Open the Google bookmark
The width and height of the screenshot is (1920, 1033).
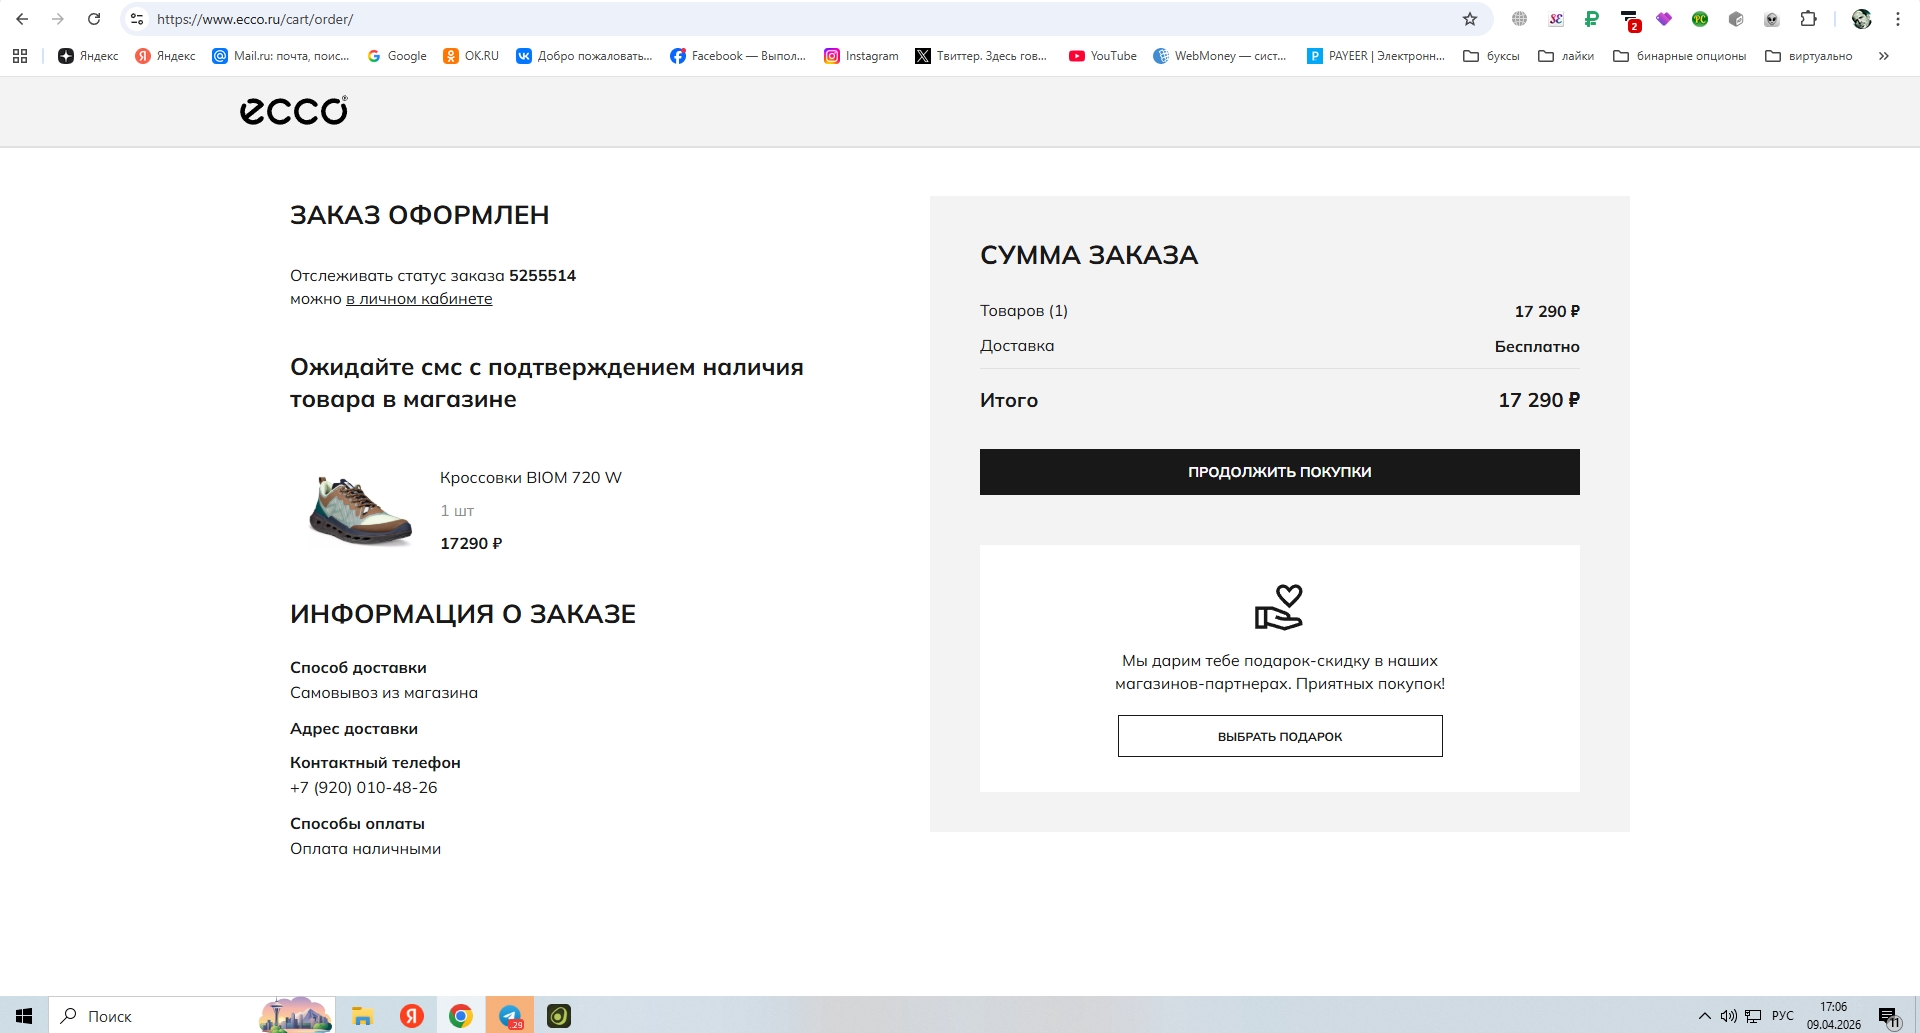(397, 56)
